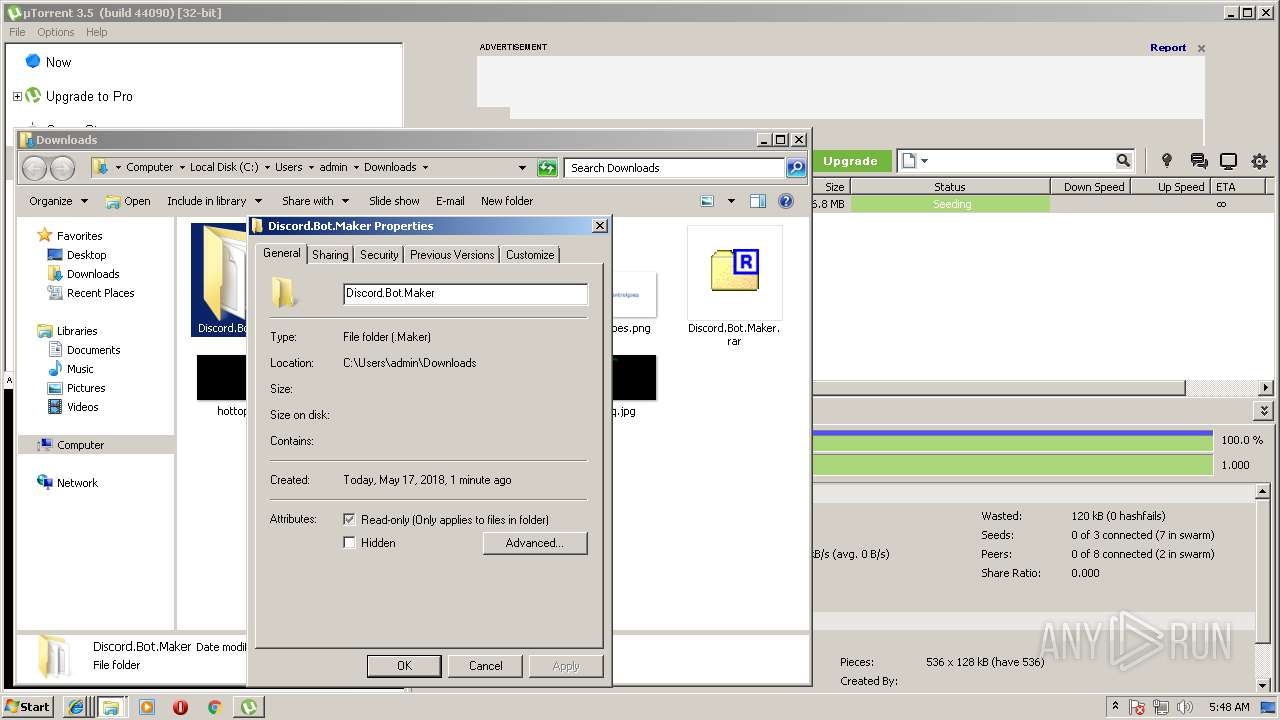
Task: Open the Help menu in uTorrent
Action: 96,32
